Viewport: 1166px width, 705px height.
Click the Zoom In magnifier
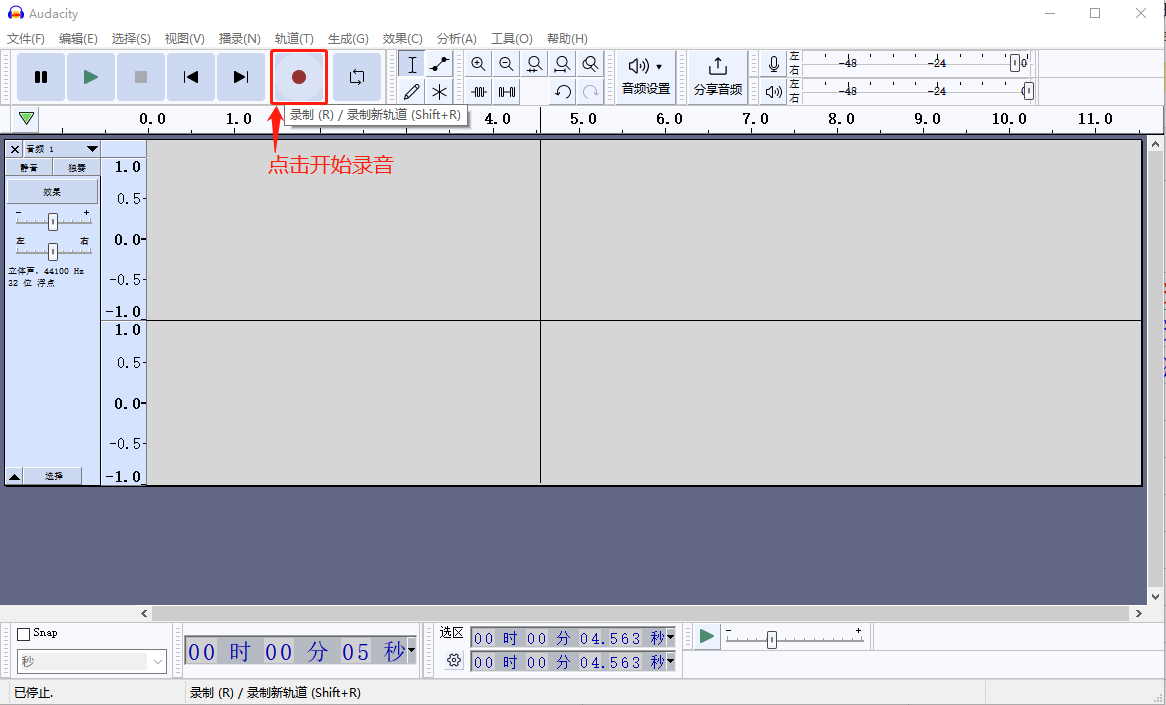[478, 65]
